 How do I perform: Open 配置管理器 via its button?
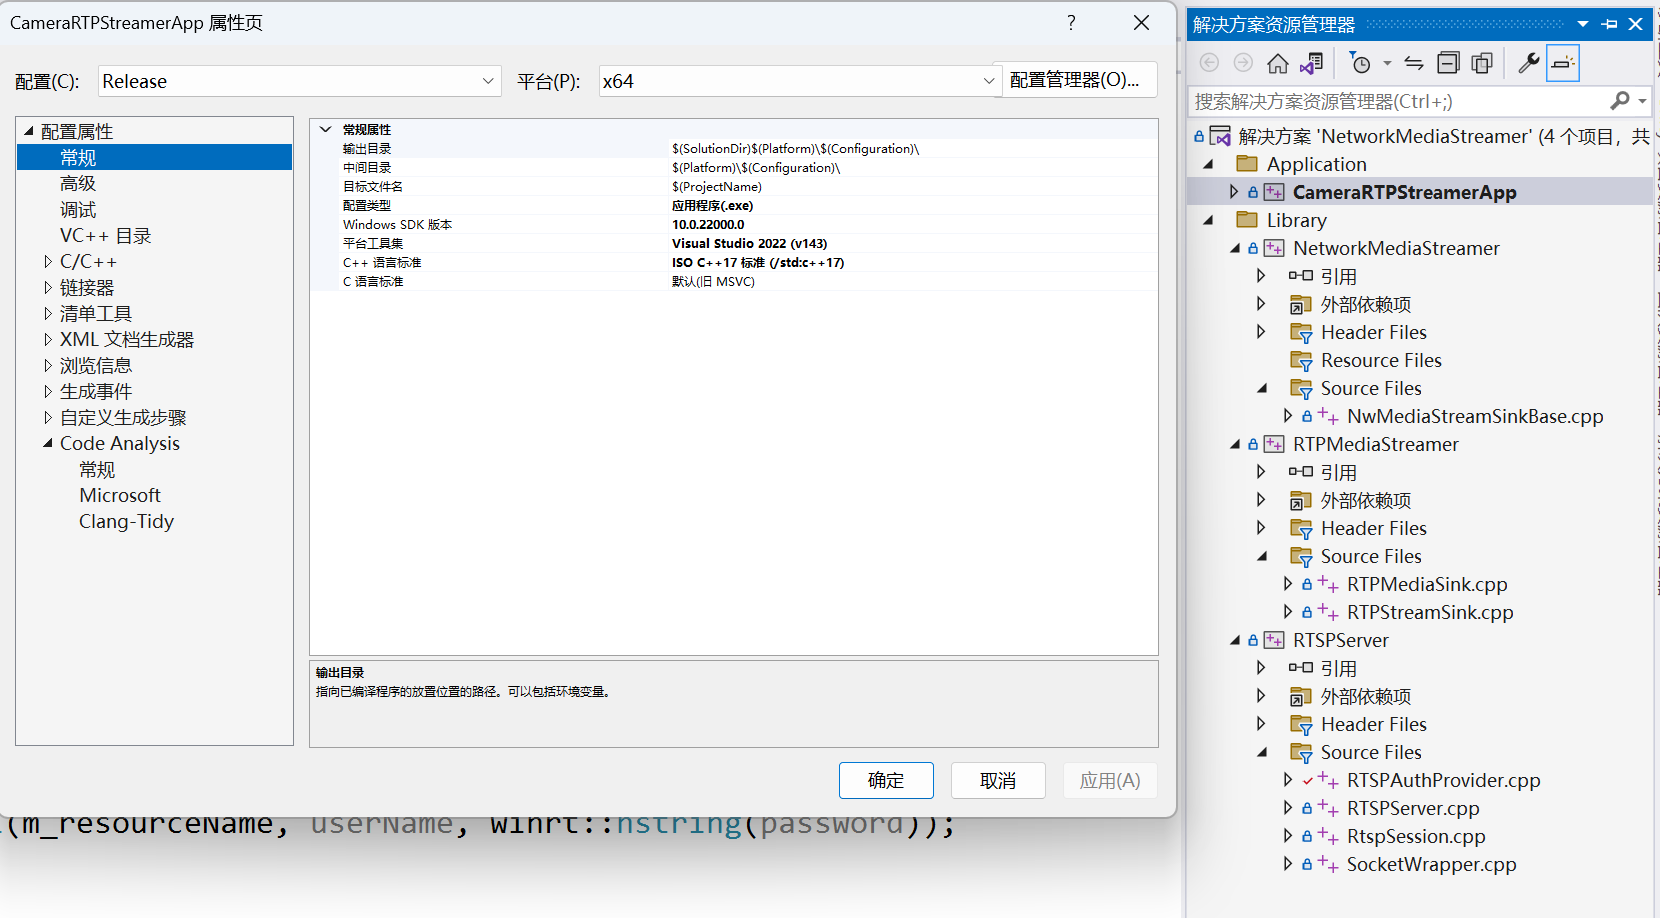pos(1079,80)
